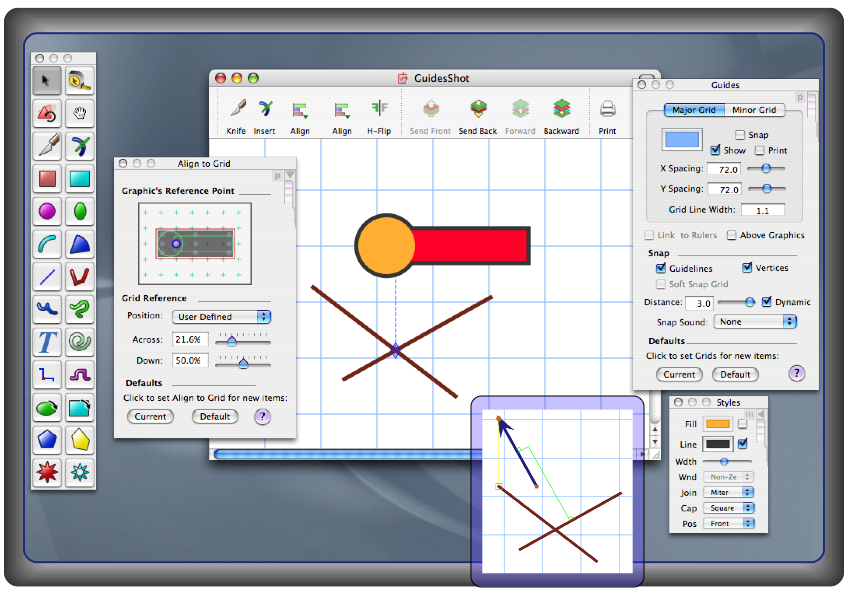Open help in Guides panel
The width and height of the screenshot is (849, 599).
(796, 373)
